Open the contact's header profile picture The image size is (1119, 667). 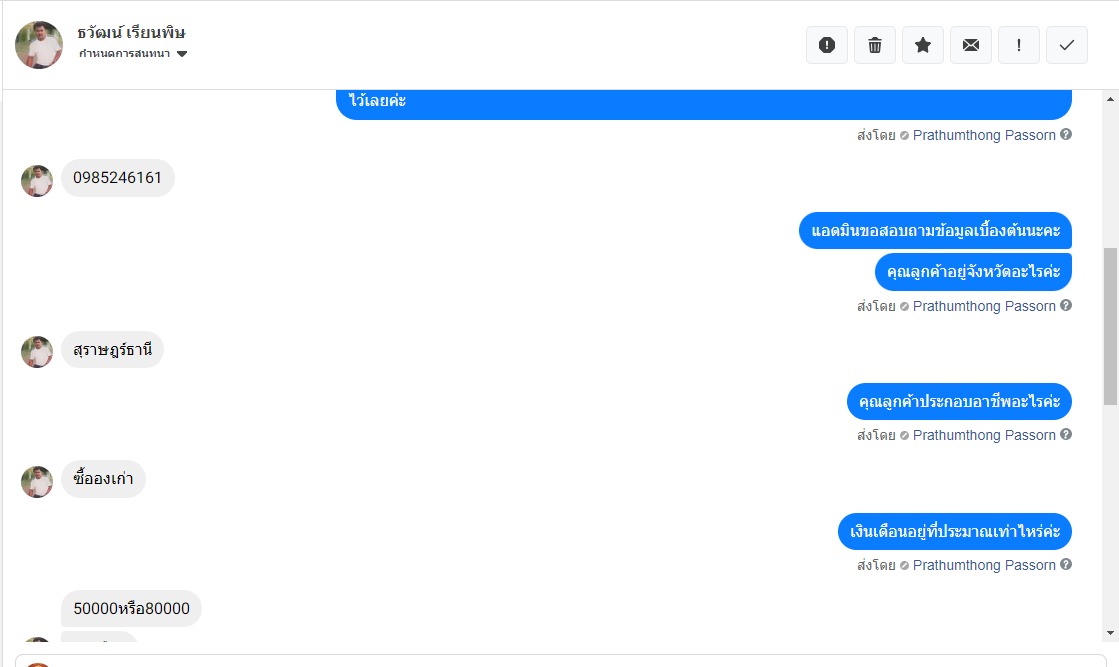[39, 44]
